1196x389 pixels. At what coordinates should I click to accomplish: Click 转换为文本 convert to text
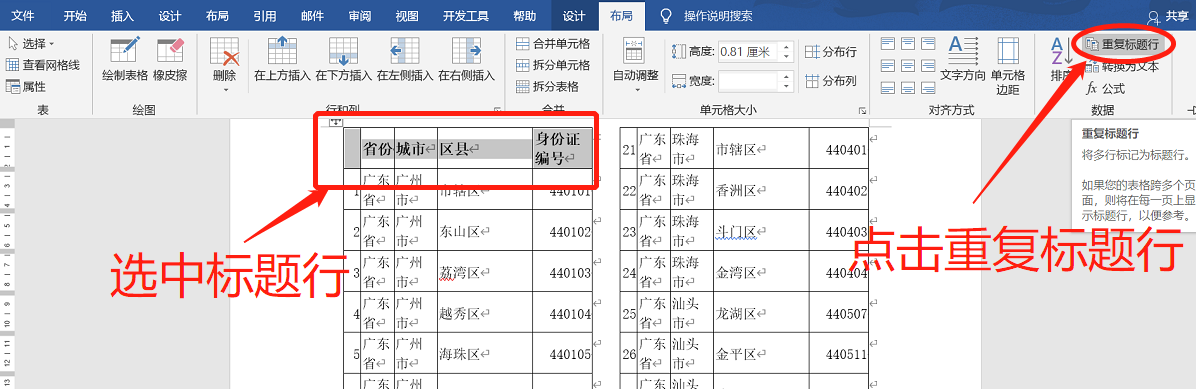click(x=1122, y=66)
